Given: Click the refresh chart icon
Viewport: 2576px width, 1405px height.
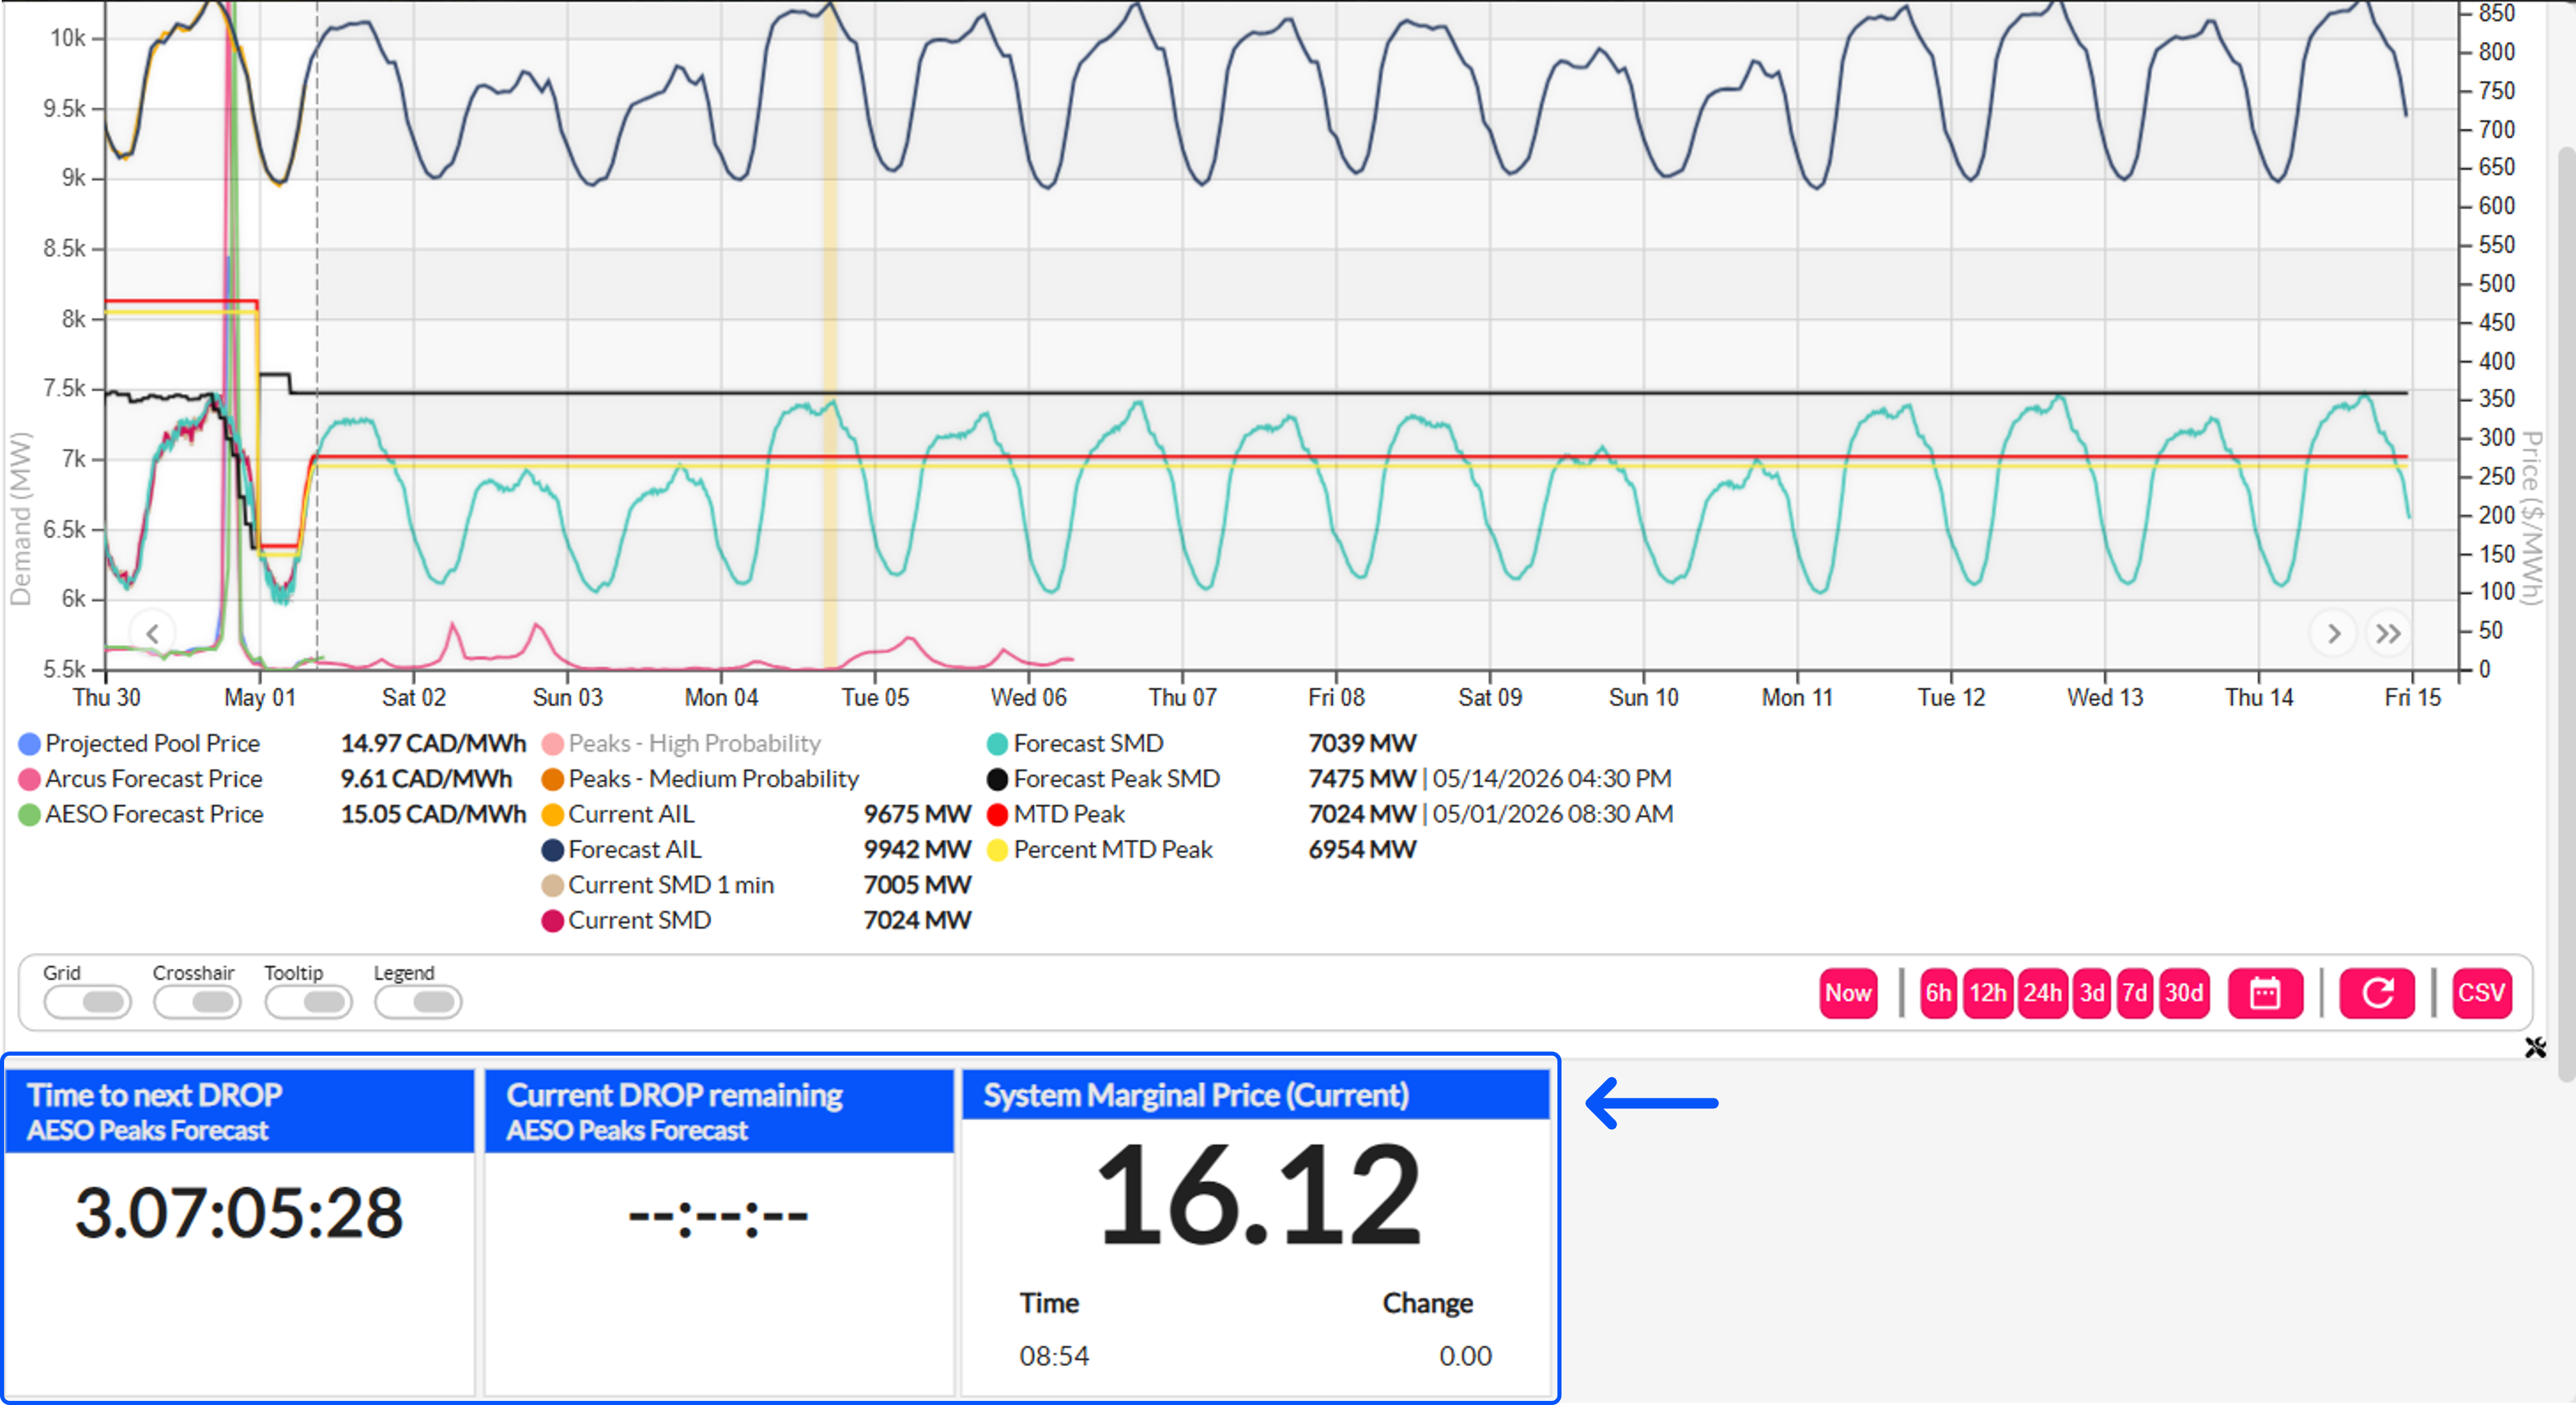Looking at the screenshot, I should (x=2377, y=993).
